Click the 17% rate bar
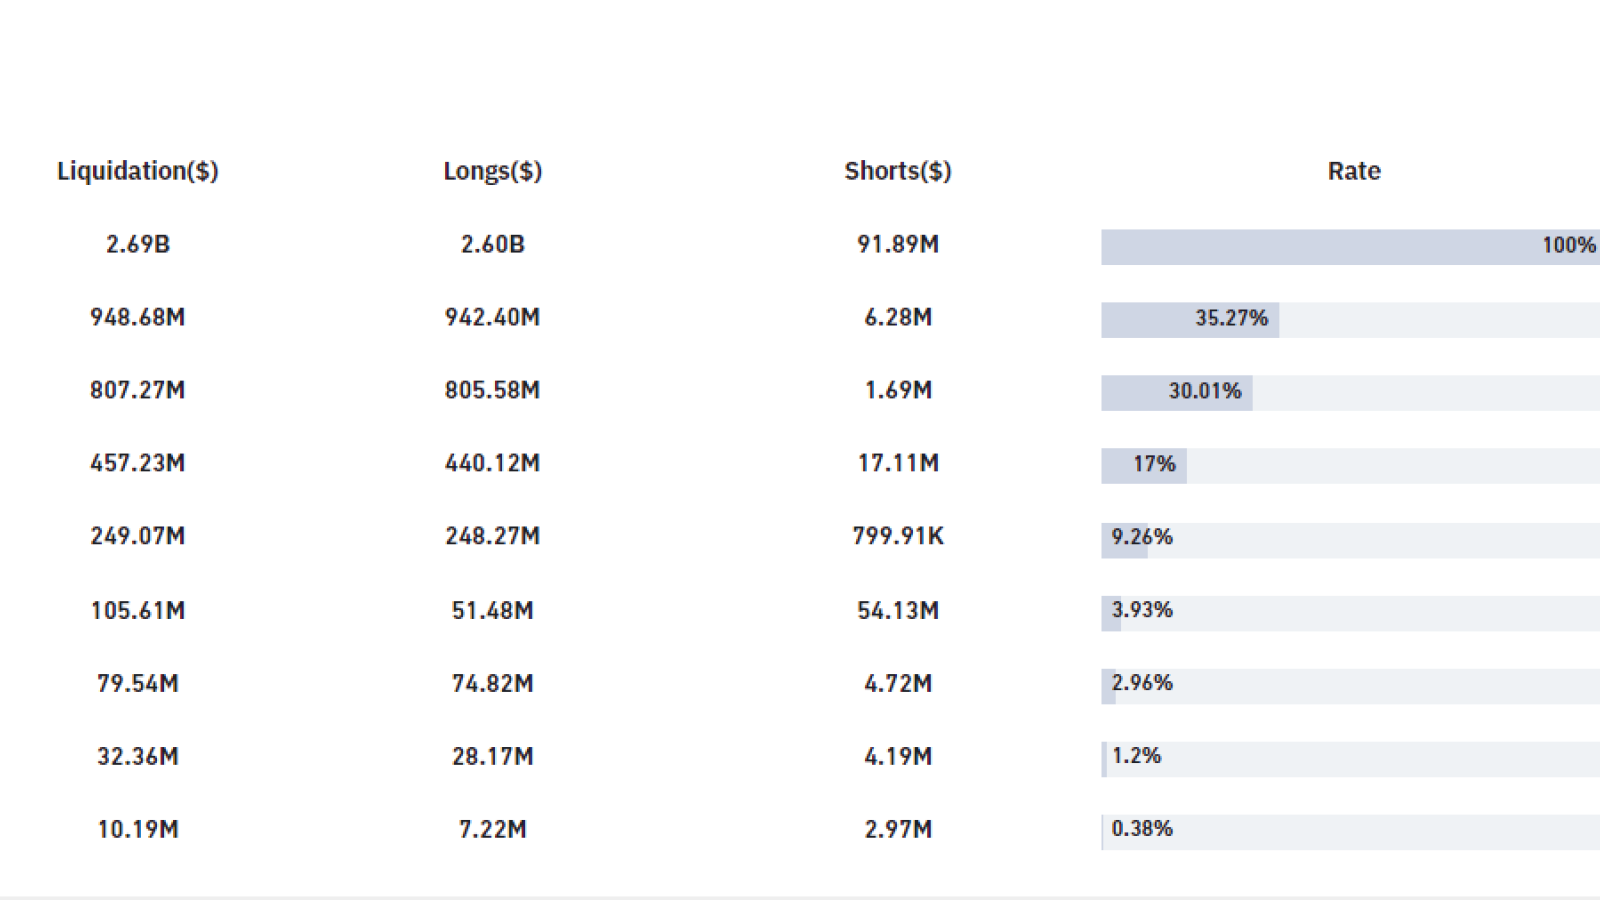 click(1350, 466)
